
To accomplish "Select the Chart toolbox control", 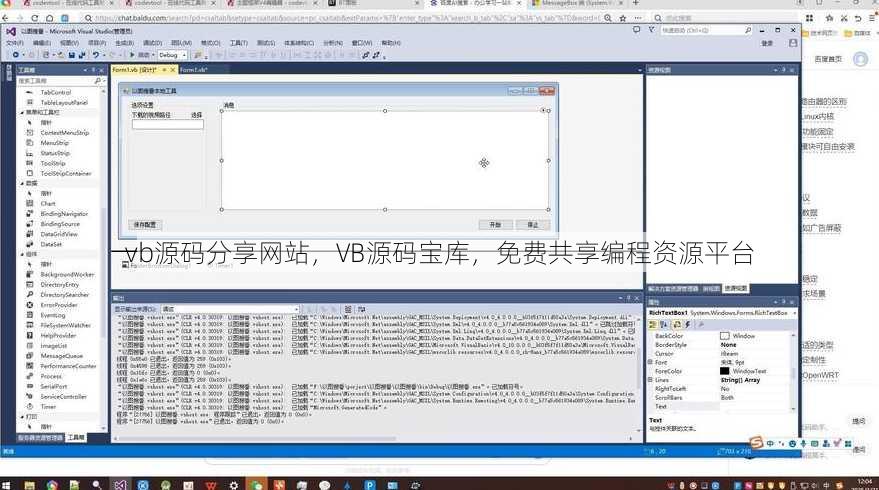I will click(x=48, y=204).
